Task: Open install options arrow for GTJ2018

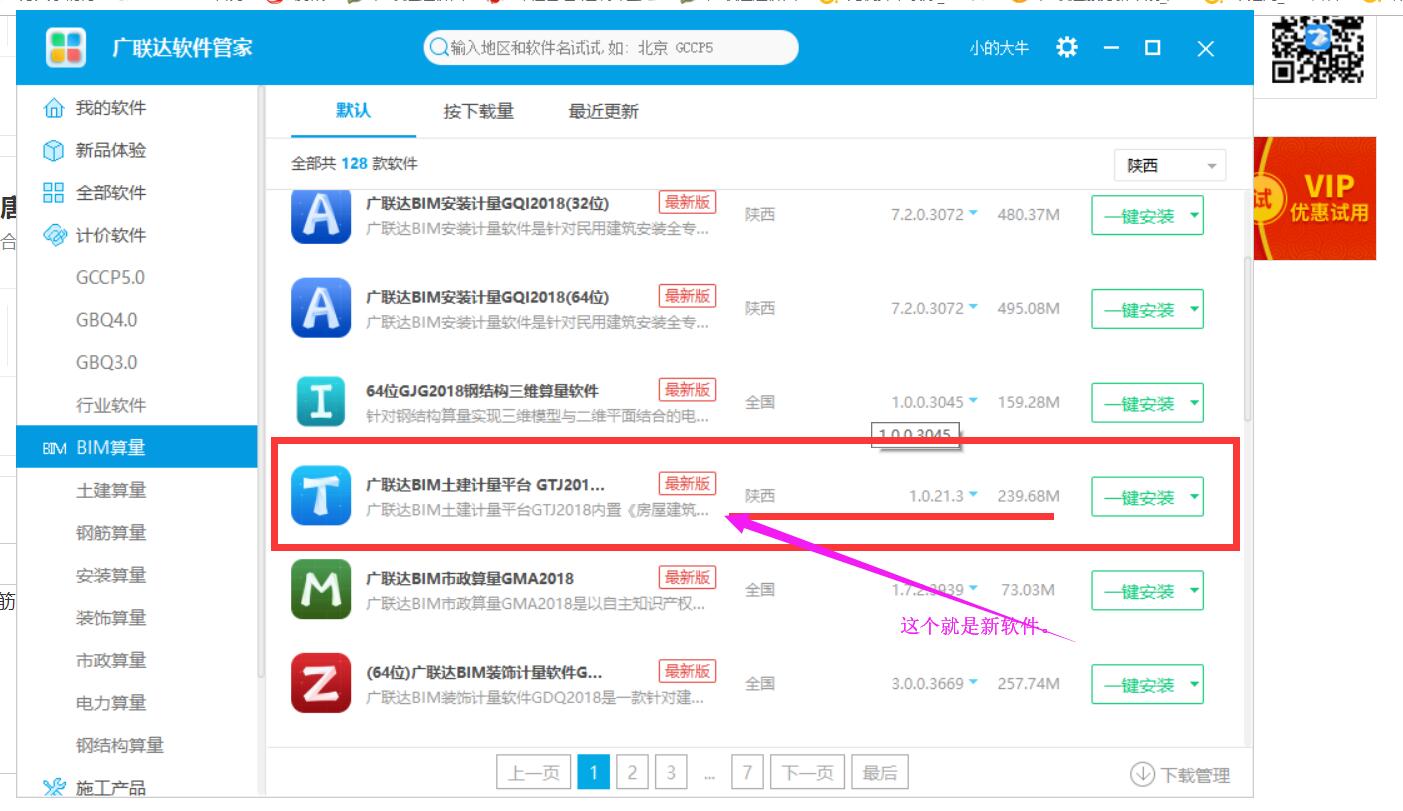Action: (x=1194, y=497)
